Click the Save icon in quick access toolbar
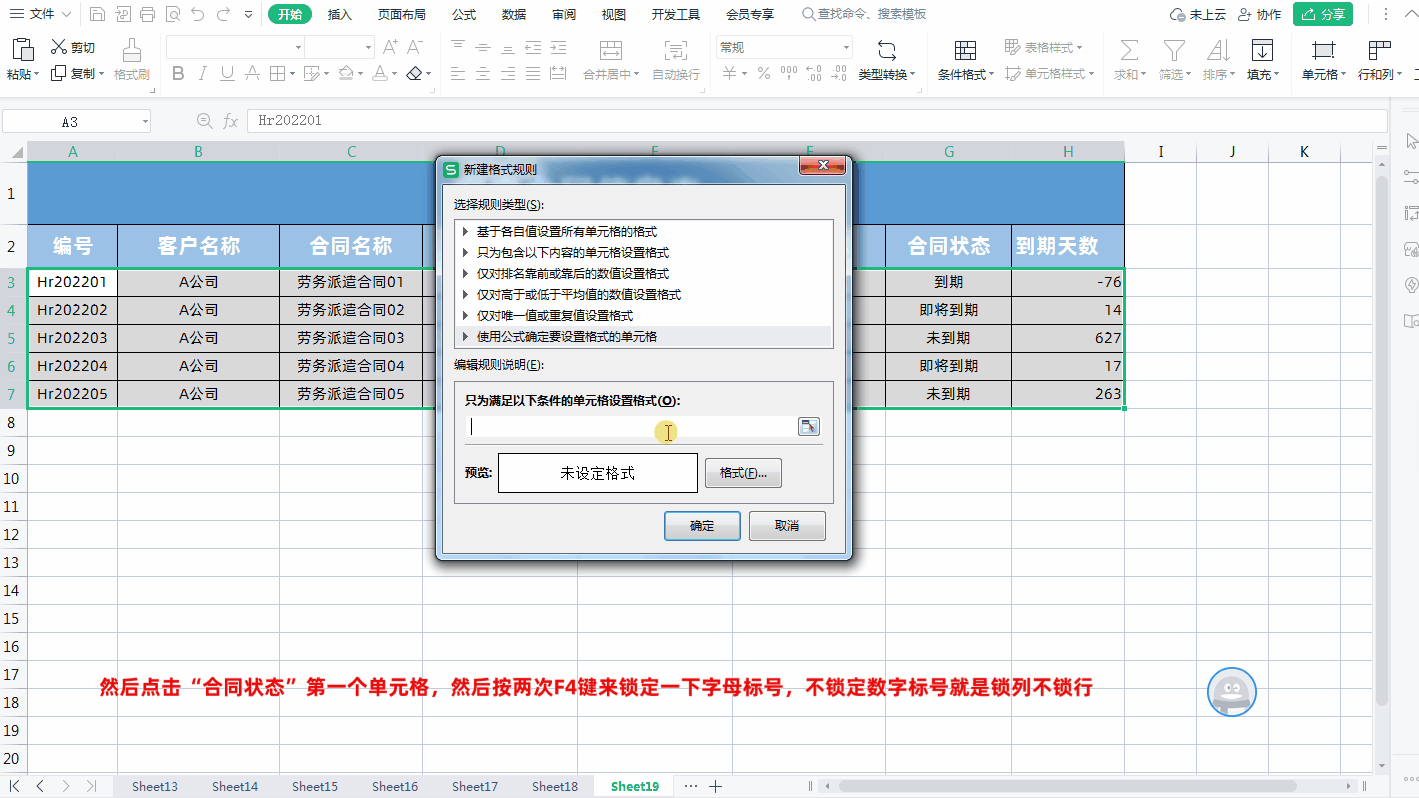 [97, 14]
